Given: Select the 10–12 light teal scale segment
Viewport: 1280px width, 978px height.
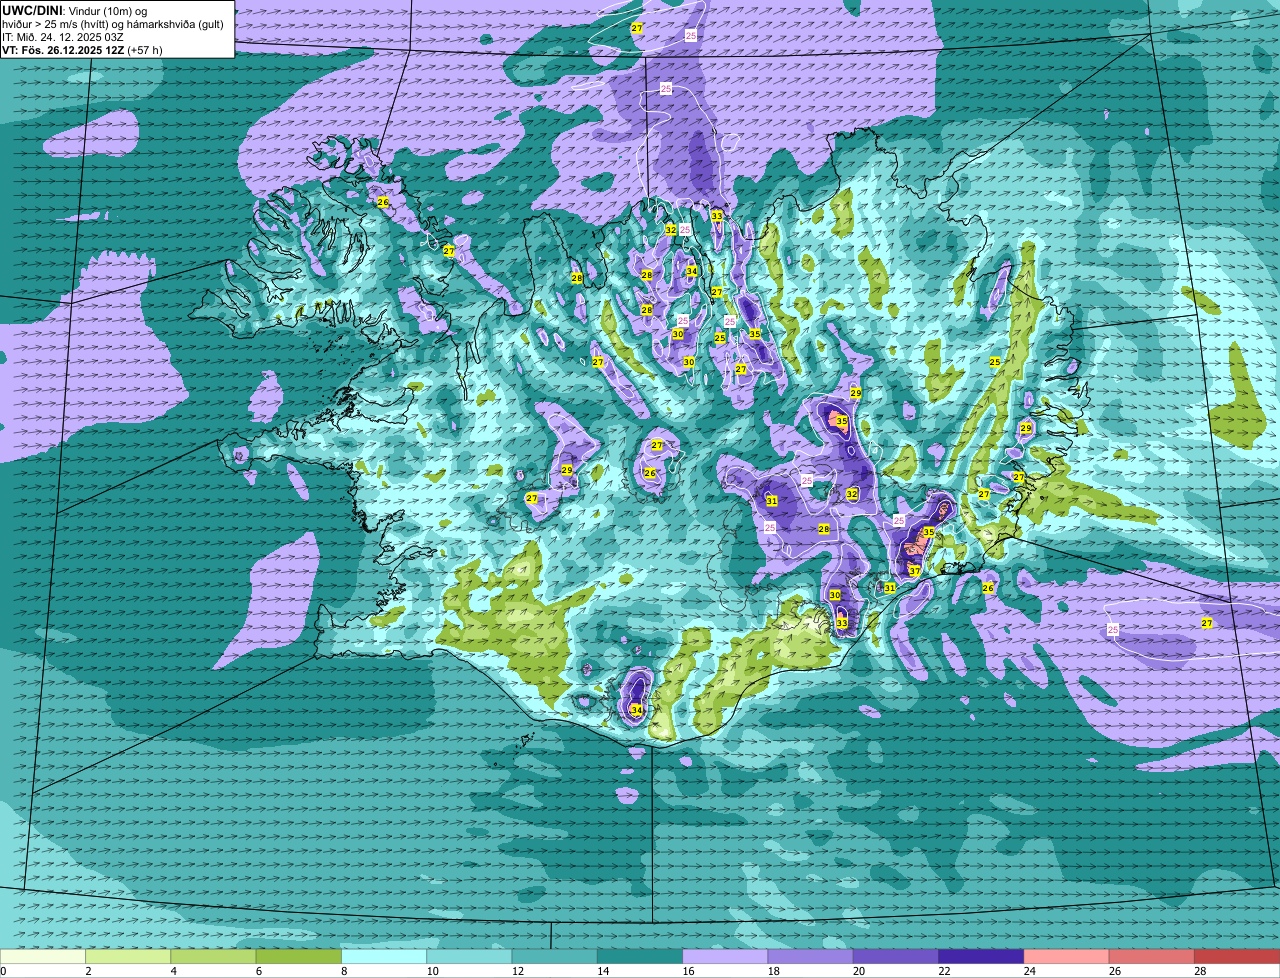Looking at the screenshot, I should [469, 956].
